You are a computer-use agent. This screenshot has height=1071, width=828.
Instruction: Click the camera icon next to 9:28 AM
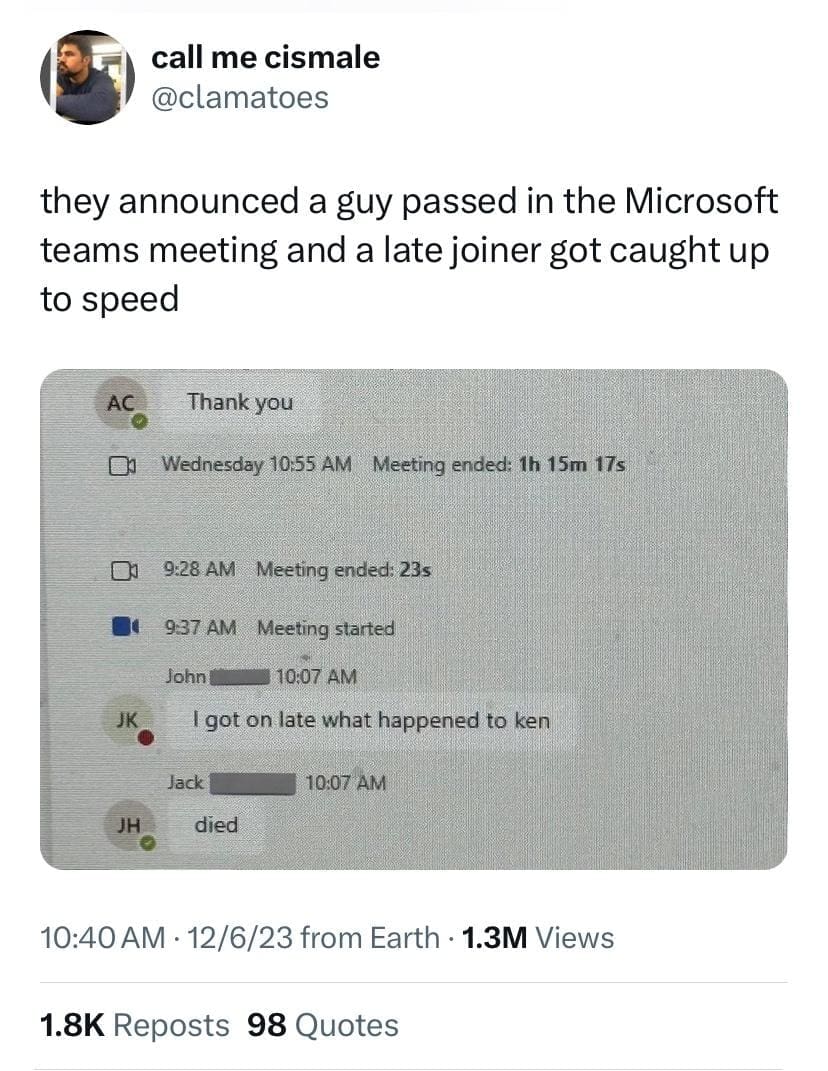121,570
